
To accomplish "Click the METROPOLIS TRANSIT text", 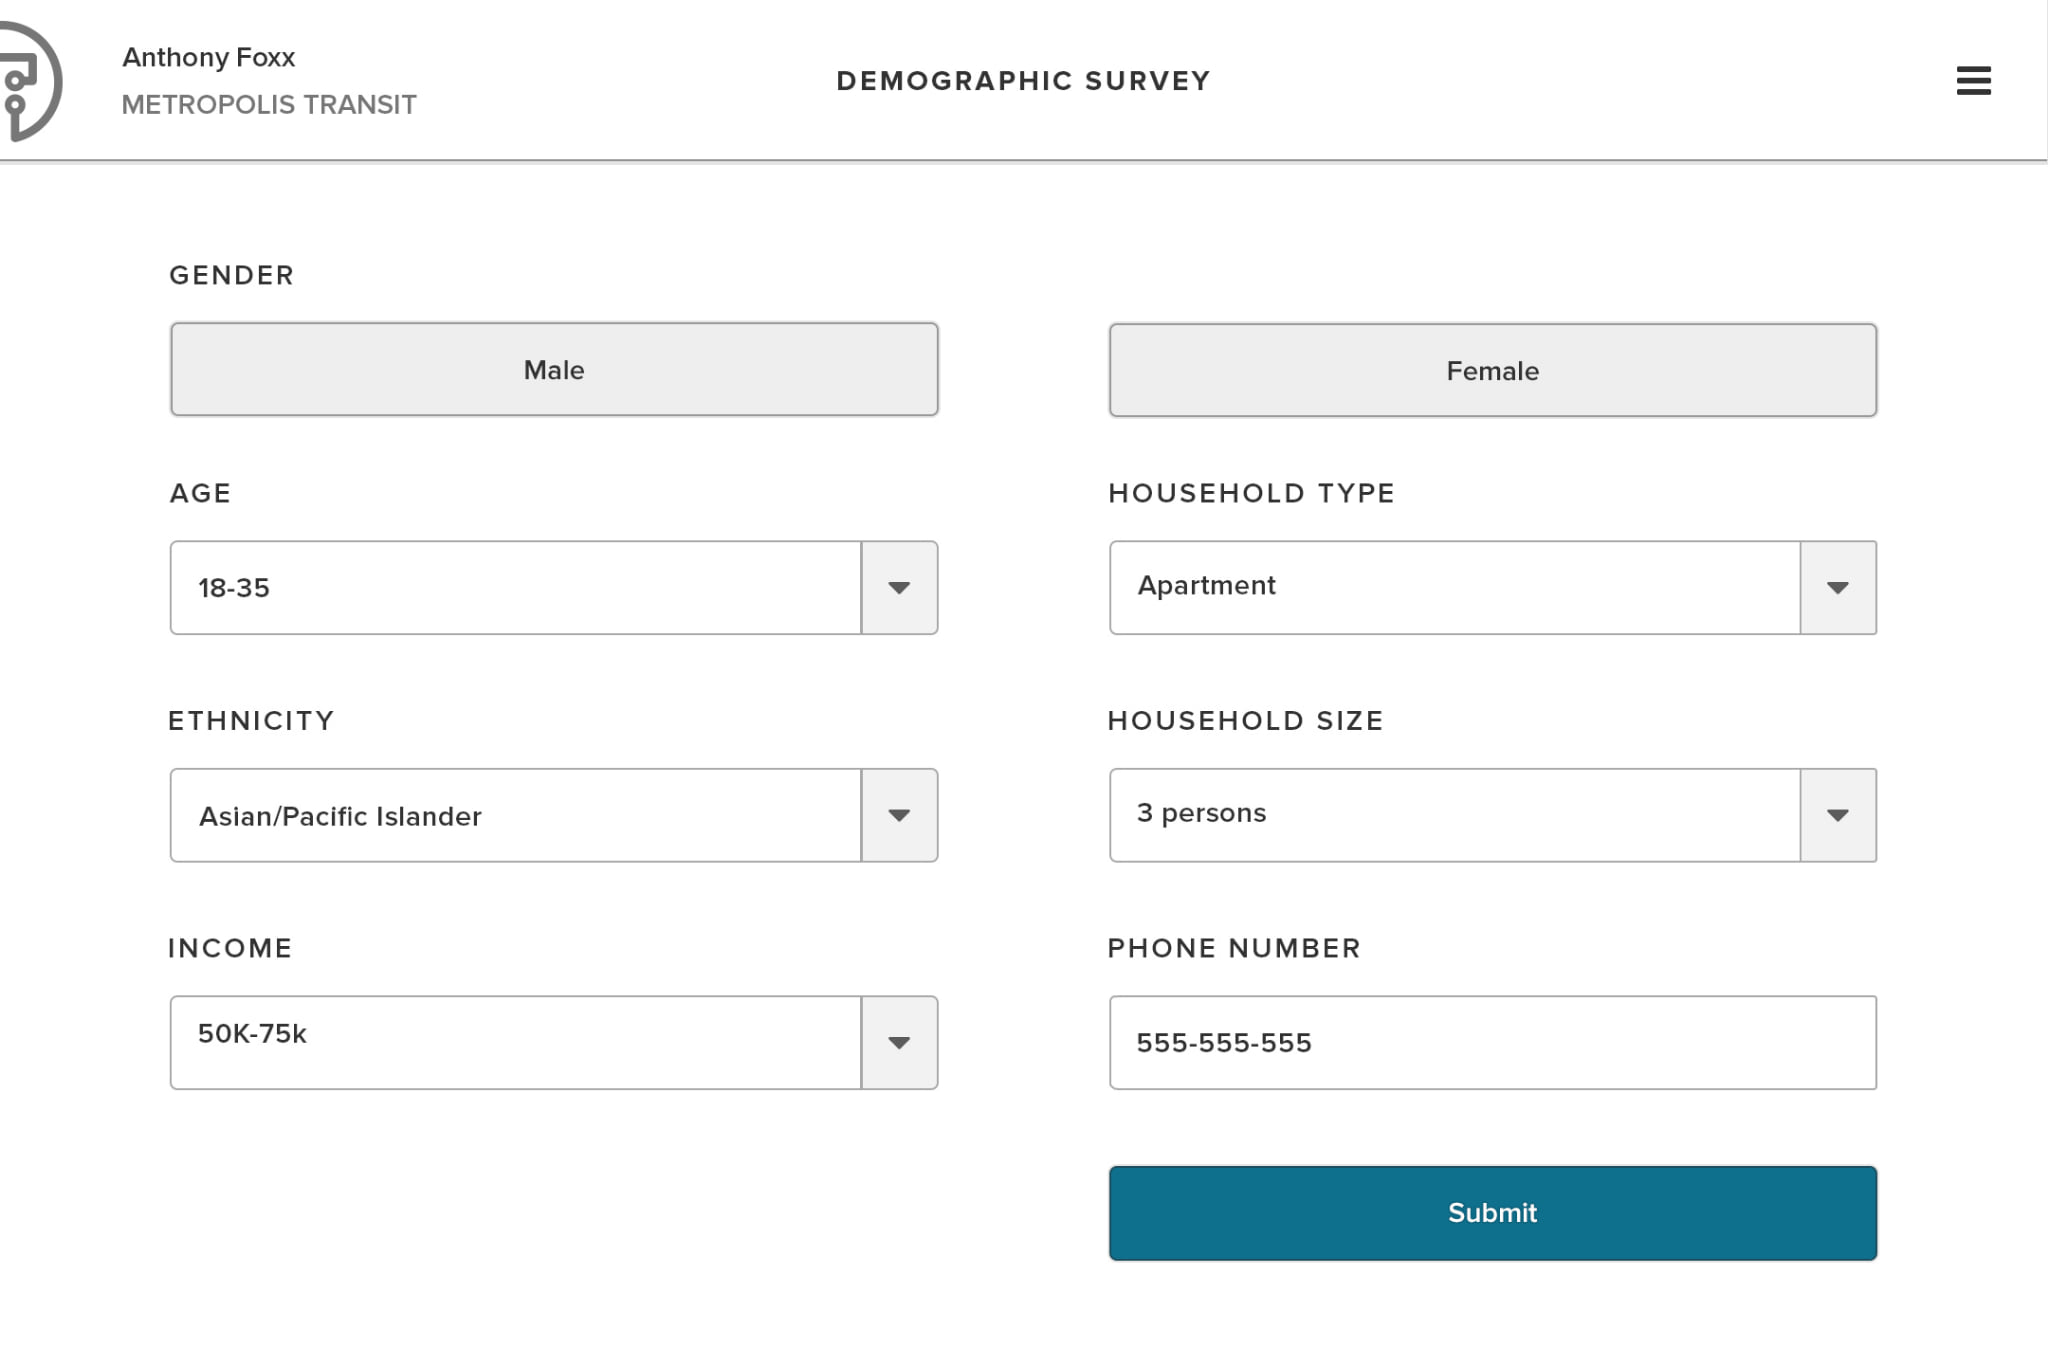I will pos(269,105).
